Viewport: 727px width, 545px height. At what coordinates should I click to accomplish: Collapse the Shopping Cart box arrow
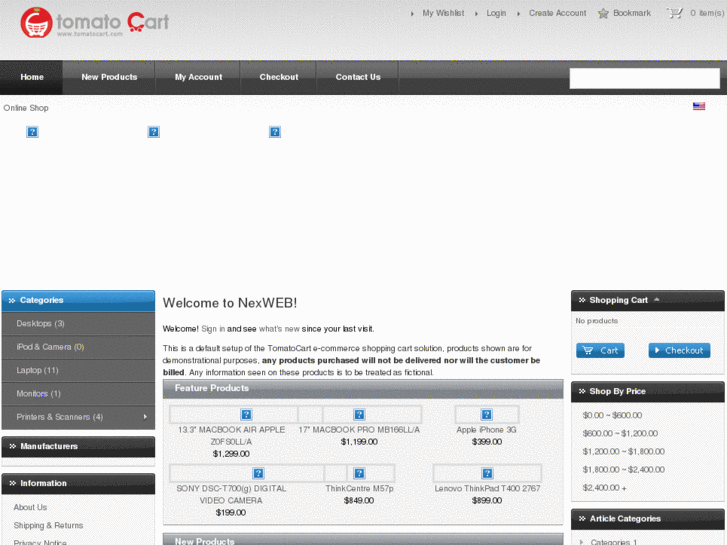click(x=657, y=300)
